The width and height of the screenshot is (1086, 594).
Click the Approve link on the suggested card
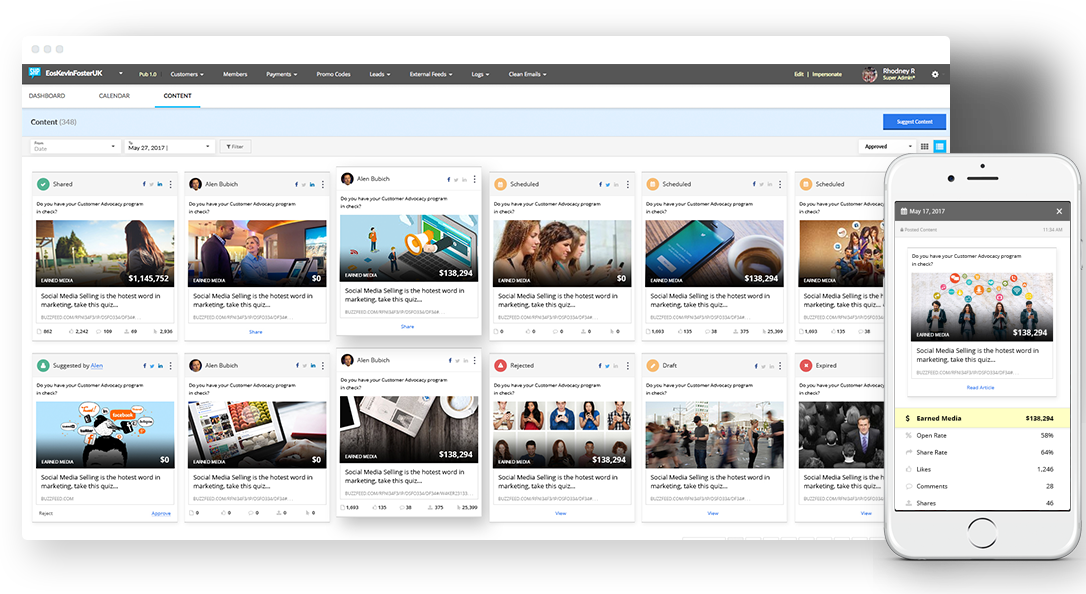pos(161,513)
